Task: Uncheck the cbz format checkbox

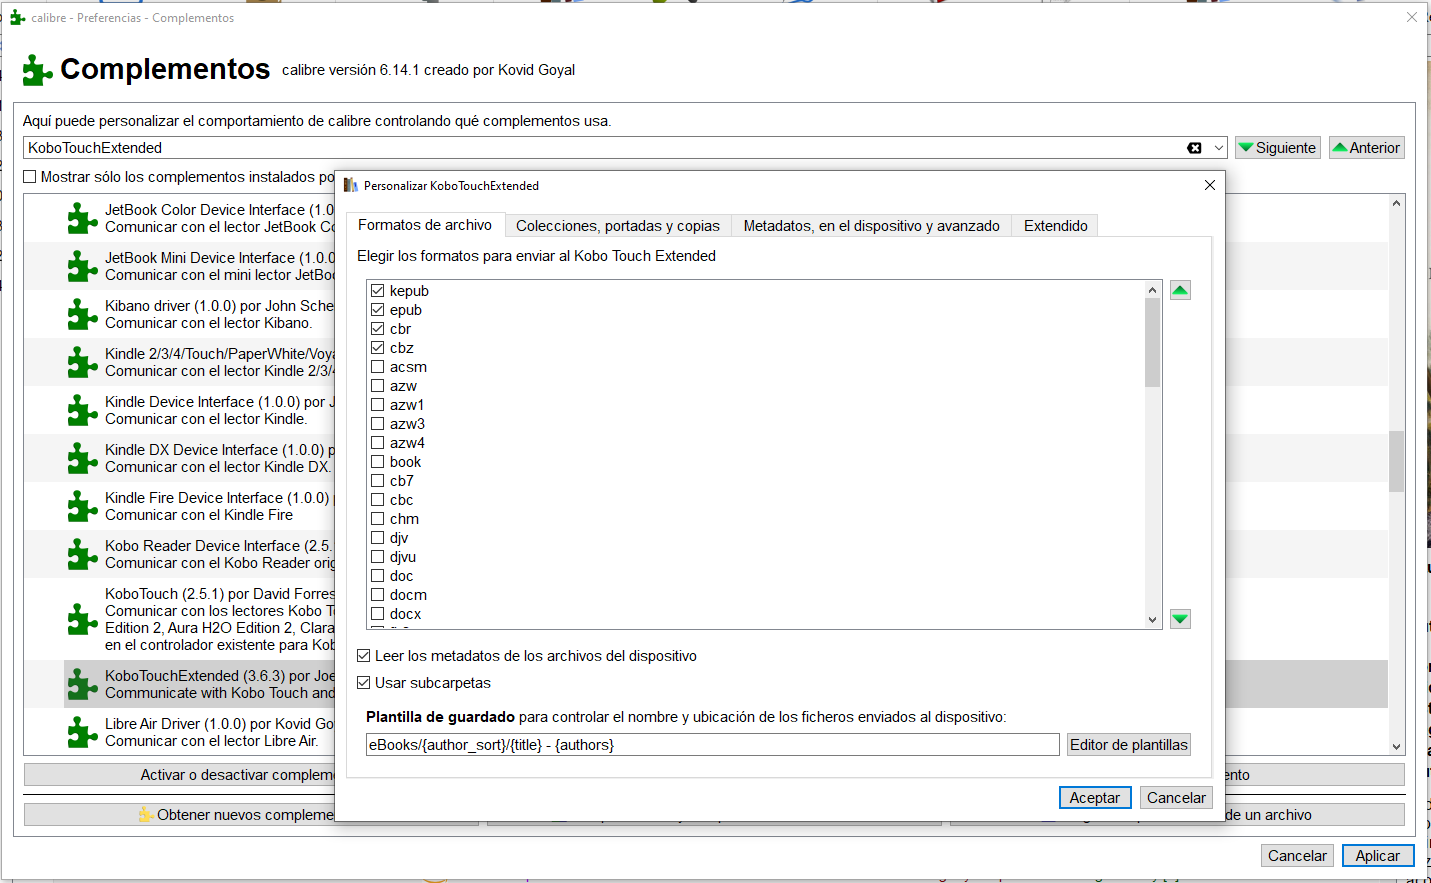Action: 377,348
